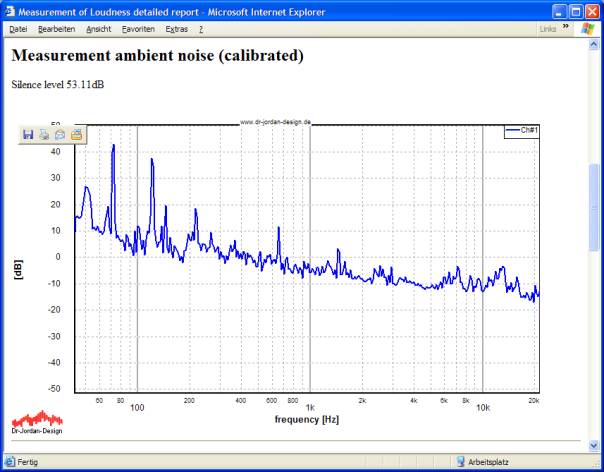The height and width of the screenshot is (472, 604).
Task: Open the Extras menu
Action: pos(176,29)
